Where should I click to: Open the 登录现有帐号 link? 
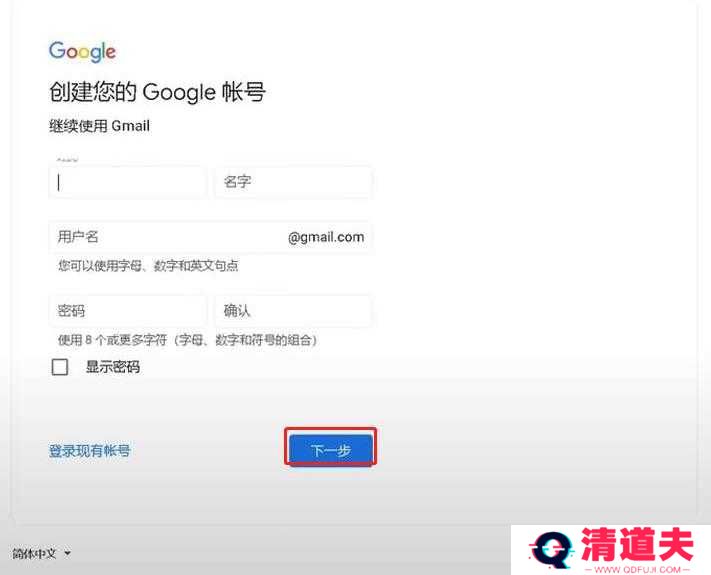(x=89, y=451)
